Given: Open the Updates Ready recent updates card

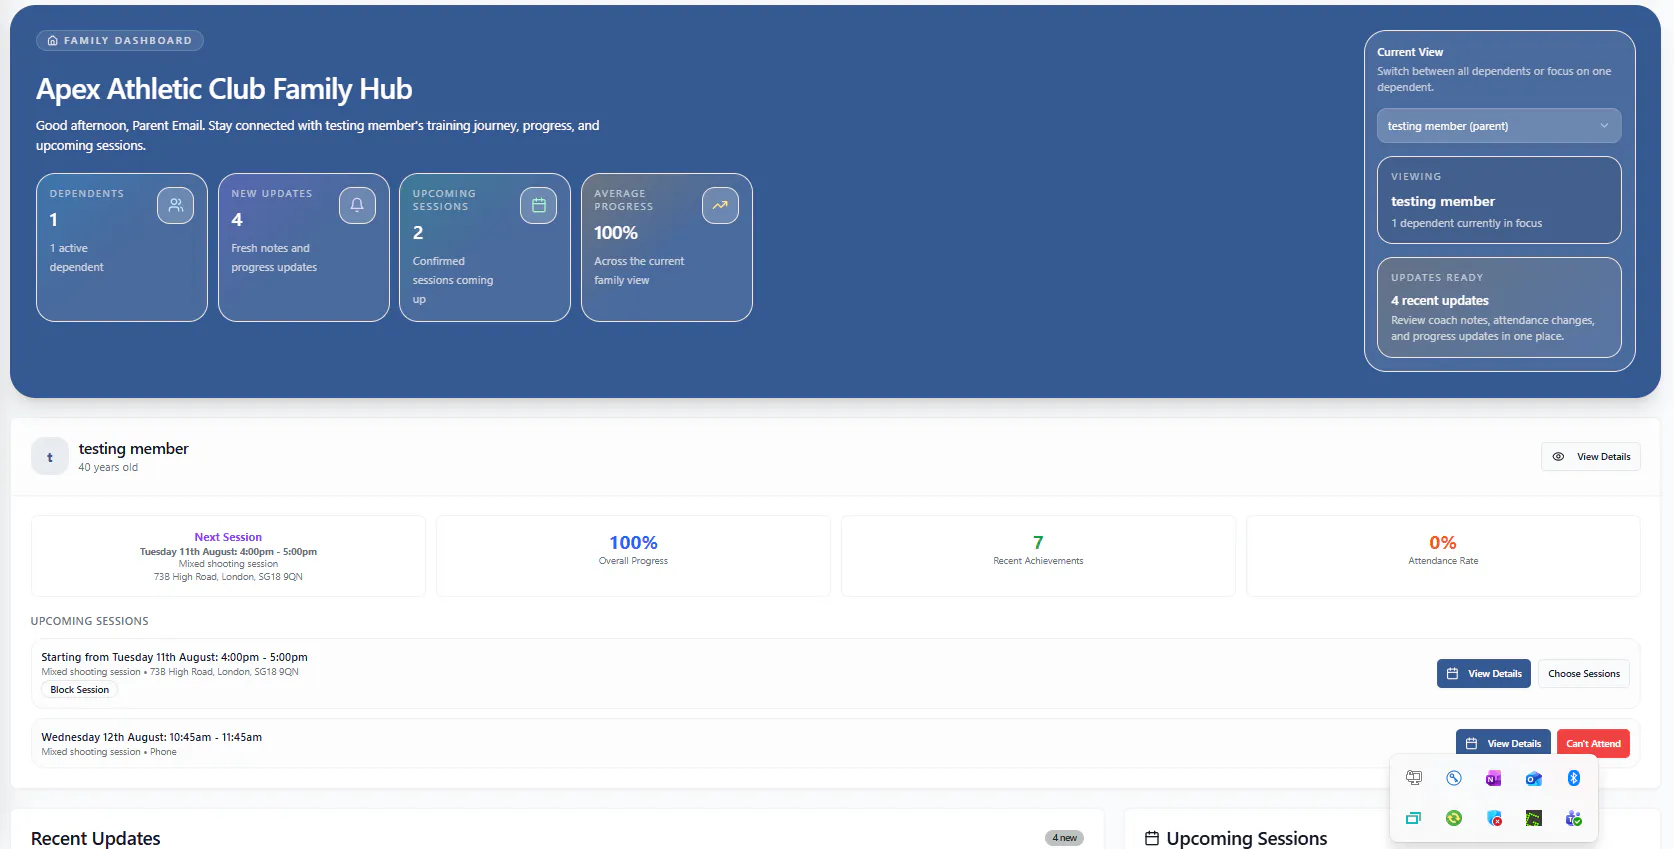Looking at the screenshot, I should tap(1499, 307).
